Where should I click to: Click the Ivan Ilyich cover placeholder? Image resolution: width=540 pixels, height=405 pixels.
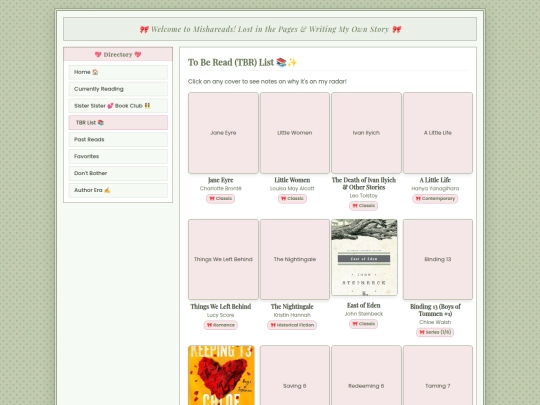click(x=366, y=133)
